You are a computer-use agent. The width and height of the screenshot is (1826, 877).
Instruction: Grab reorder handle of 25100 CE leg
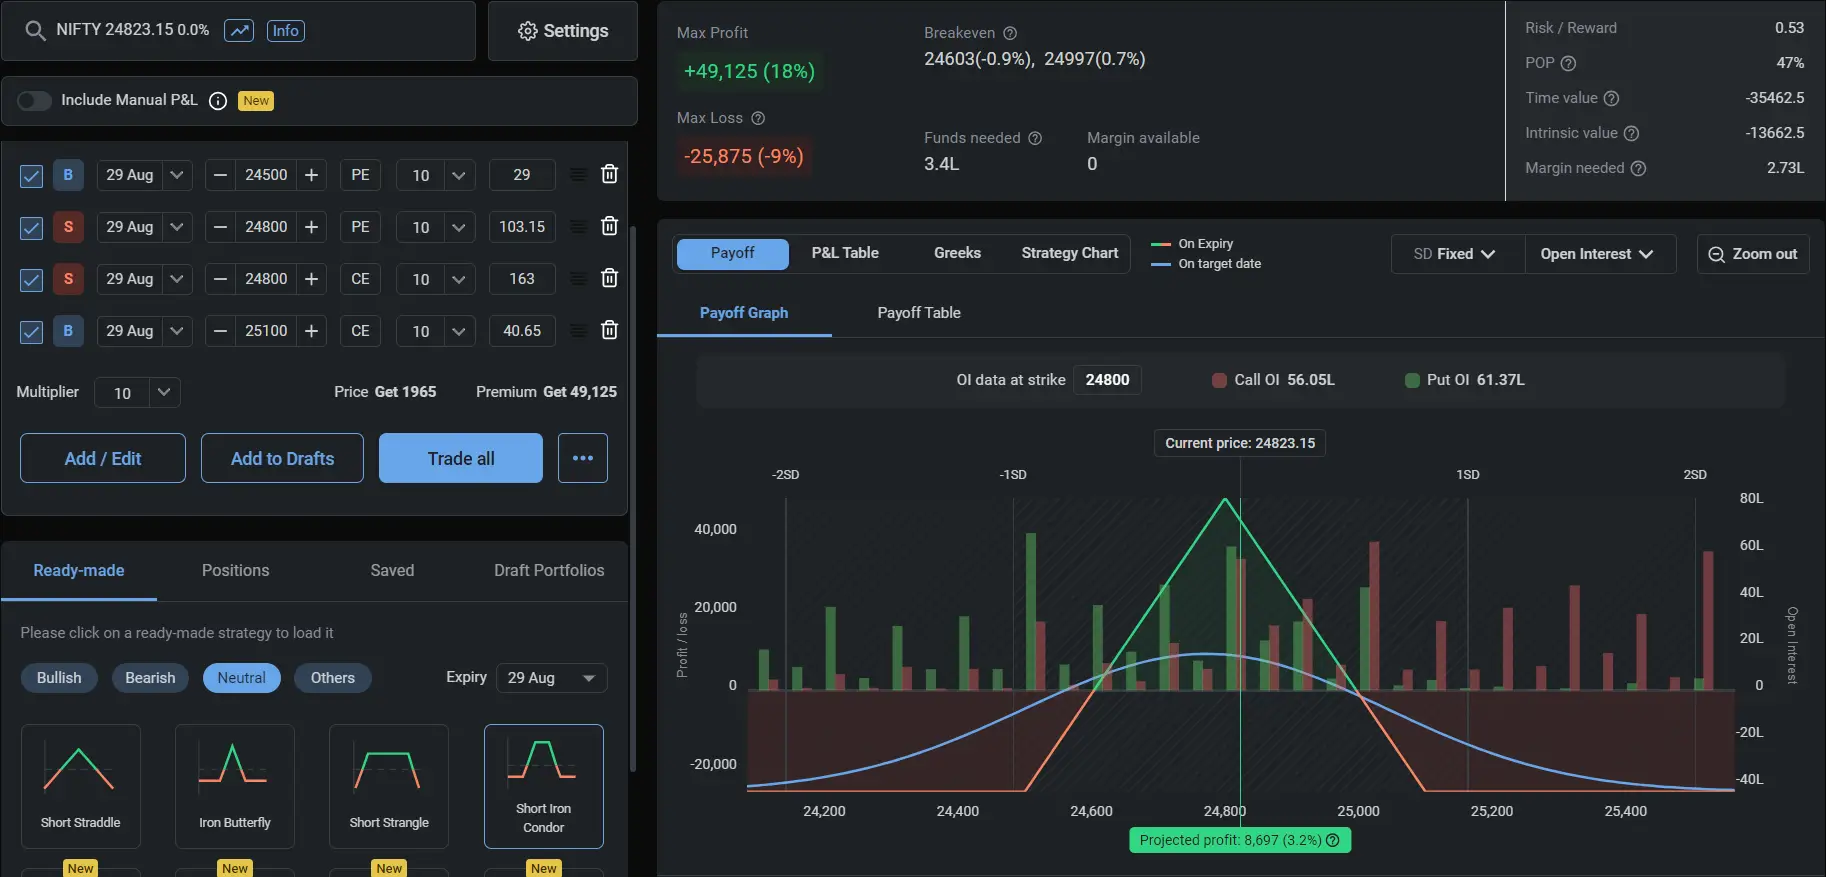point(578,331)
